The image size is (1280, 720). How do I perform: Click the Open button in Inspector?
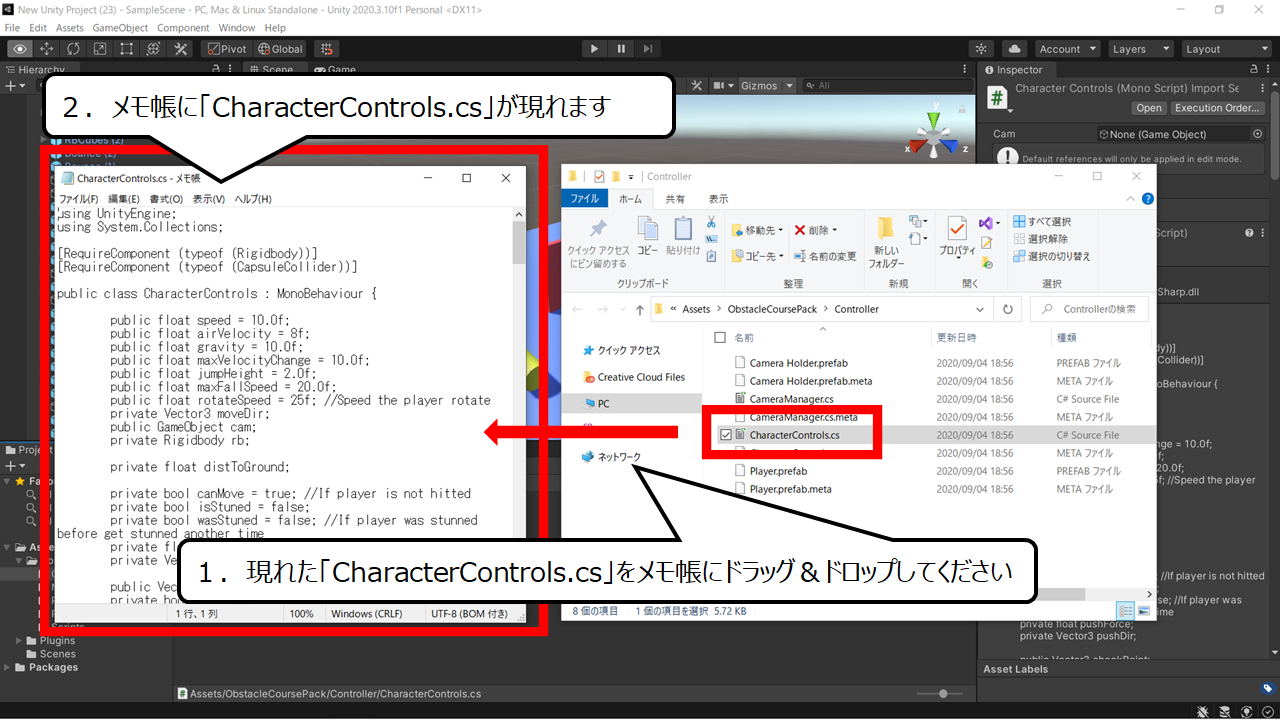[x=1149, y=108]
